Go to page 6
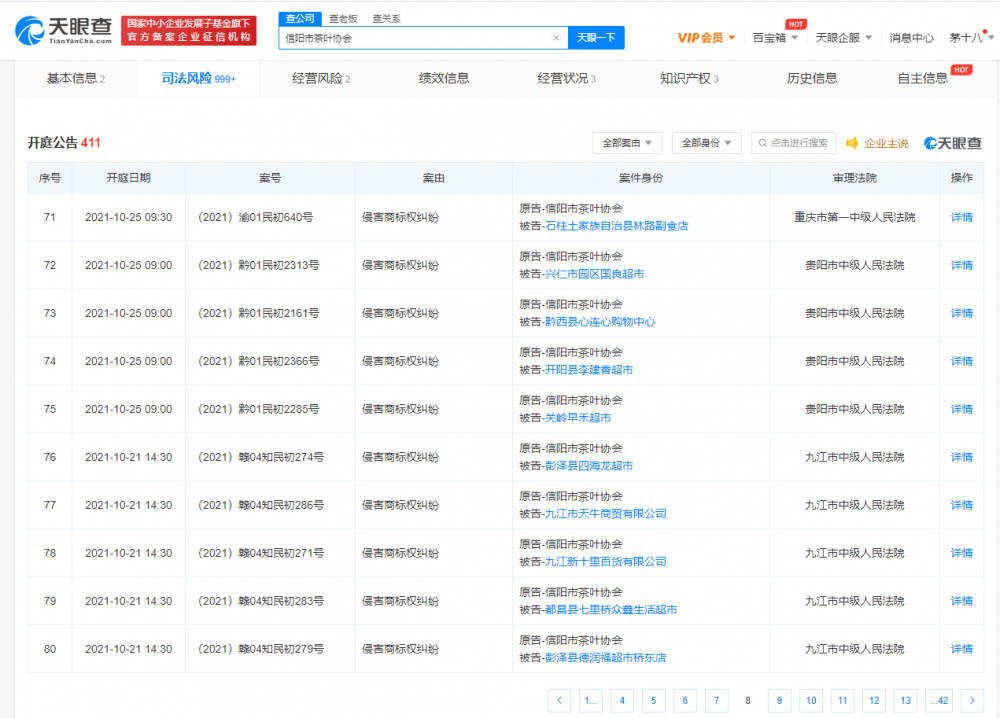Viewport: 1000px width, 718px height. click(x=685, y=700)
